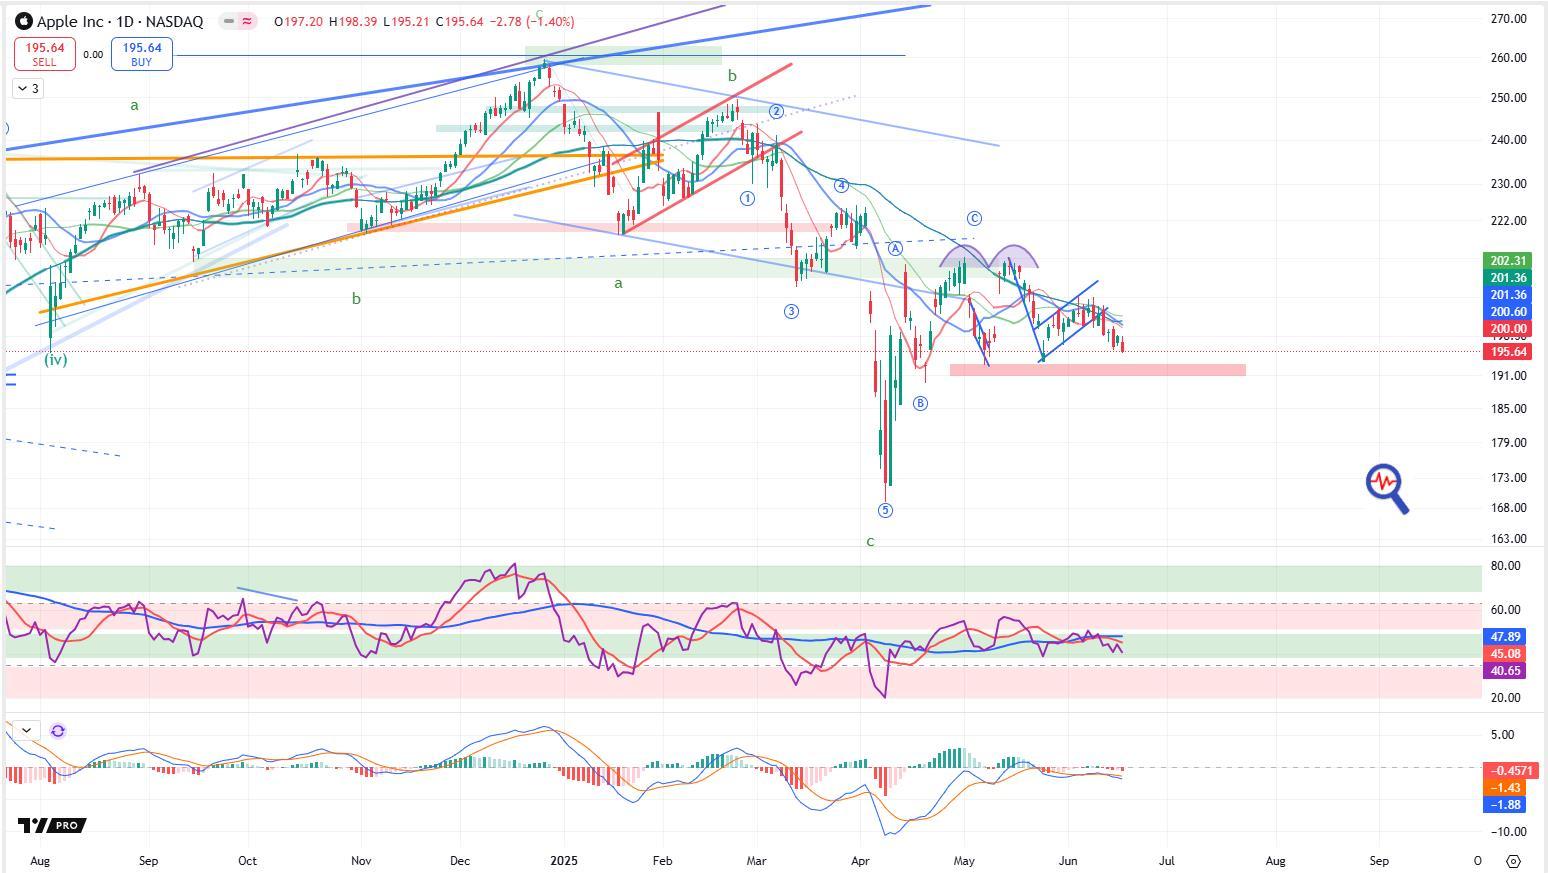Expand the MACD pane legend chevron
This screenshot has height=873, width=1548.
pos(26,731)
